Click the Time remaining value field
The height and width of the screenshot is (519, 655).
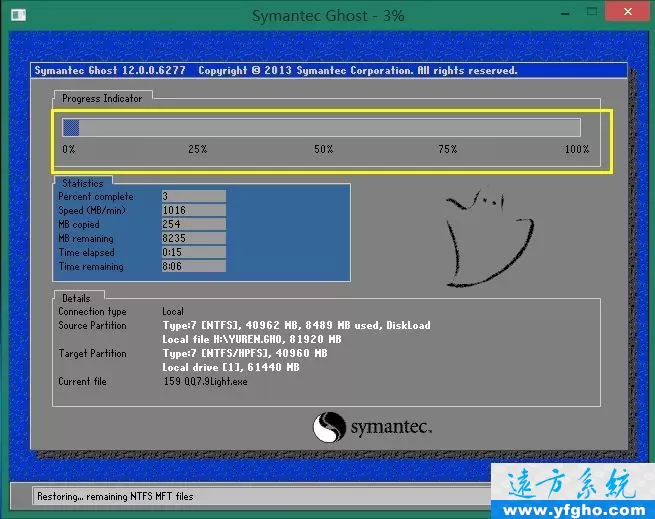point(193,267)
